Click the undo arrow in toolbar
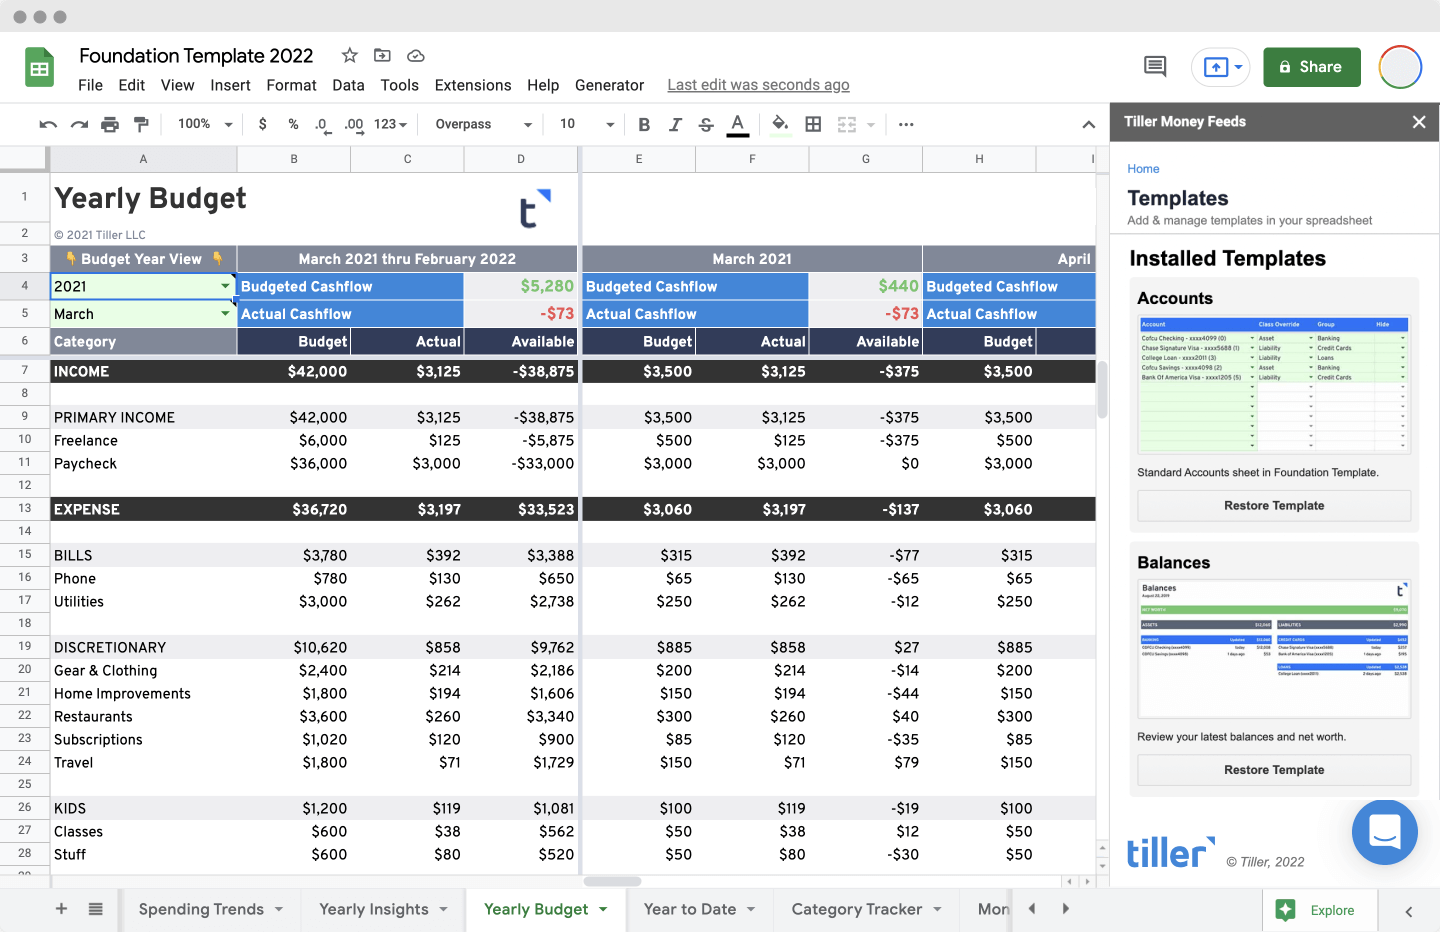The width and height of the screenshot is (1440, 932). pos(47,125)
